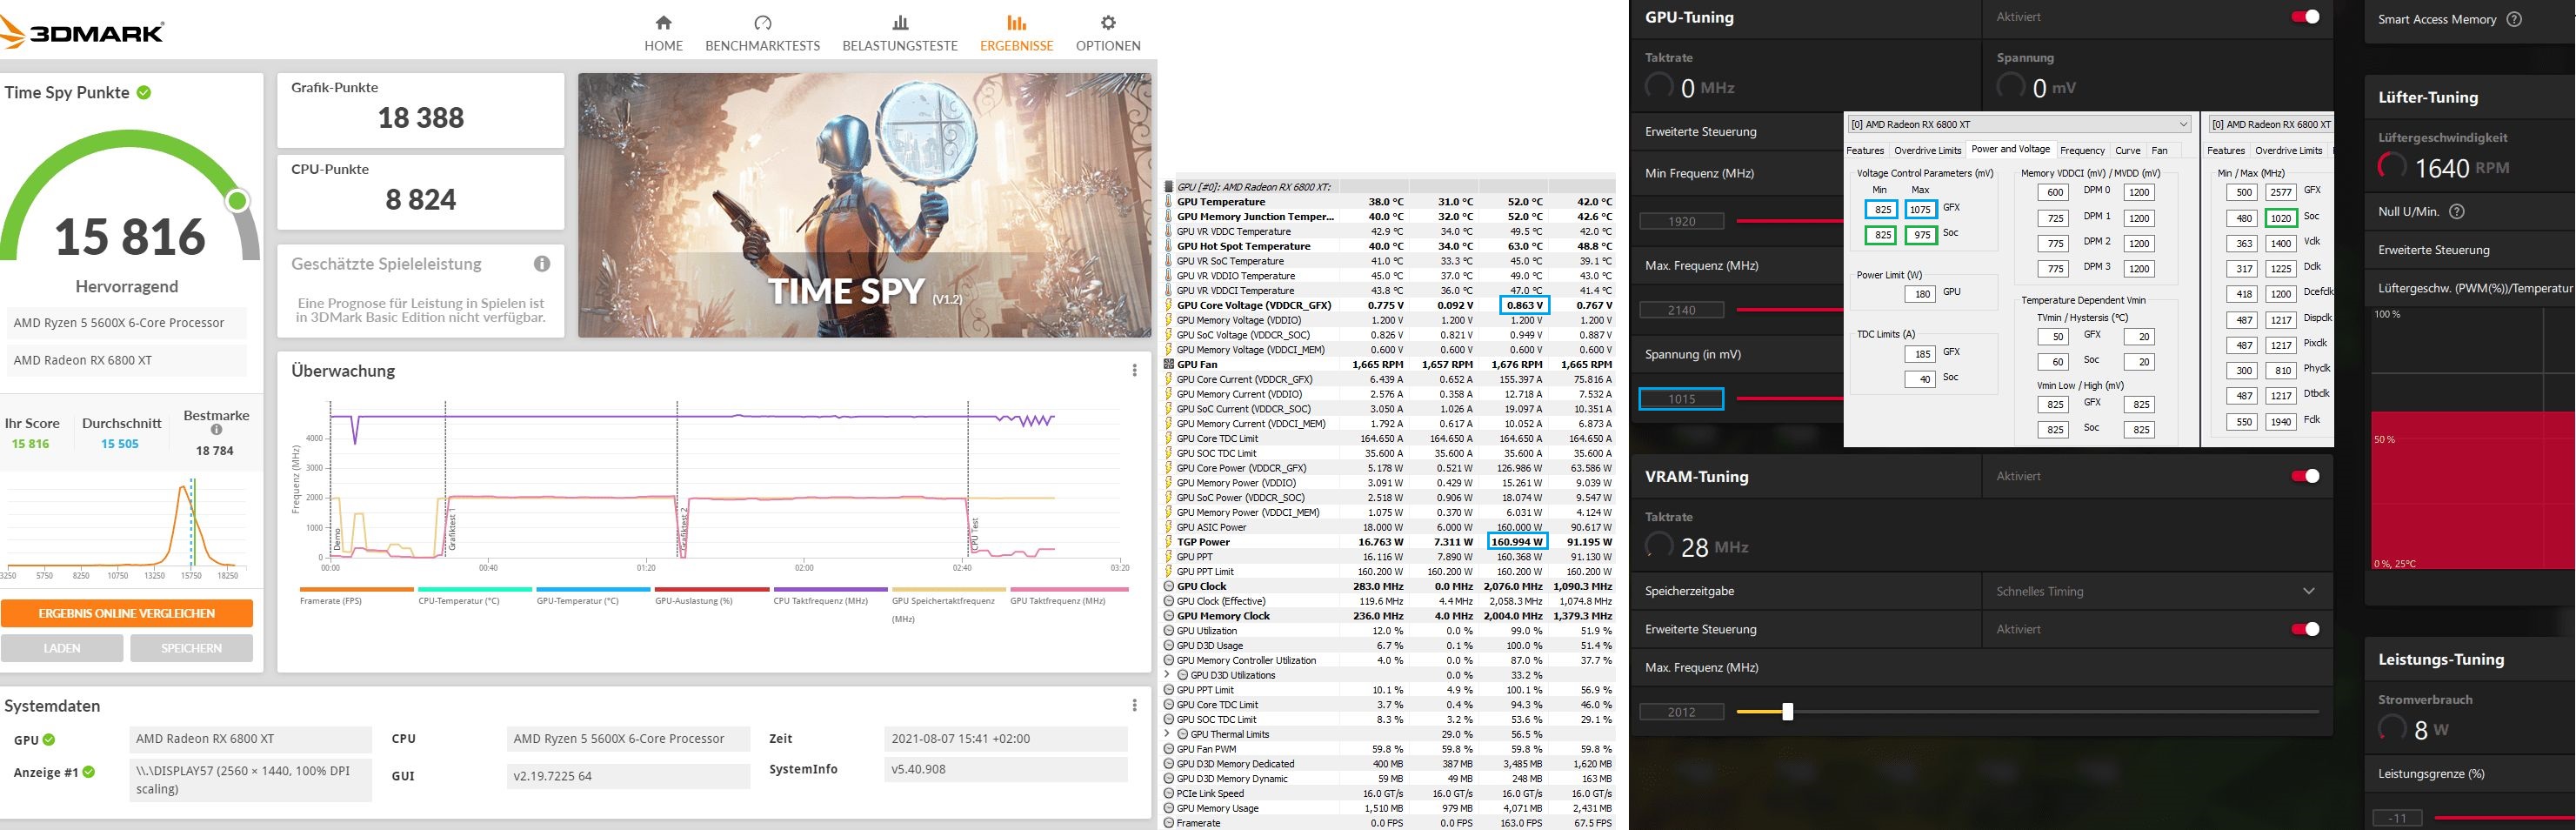Click the 'GPU Fan PWM' sensor row
2576x830 pixels.
(x=1390, y=749)
